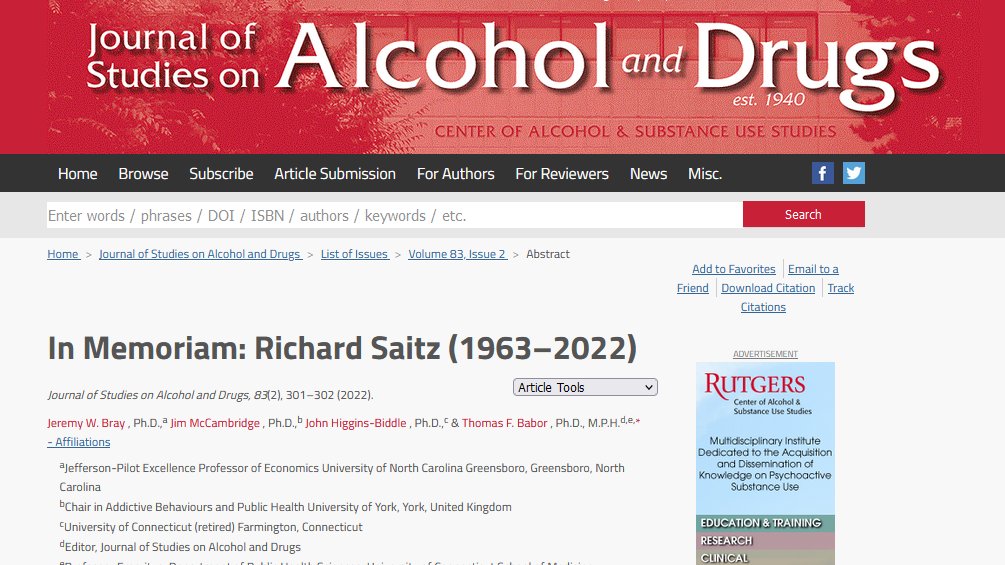Viewport: 1005px width, 565px height.
Task: Click the article title In Memoriam heading
Action: tap(342, 348)
